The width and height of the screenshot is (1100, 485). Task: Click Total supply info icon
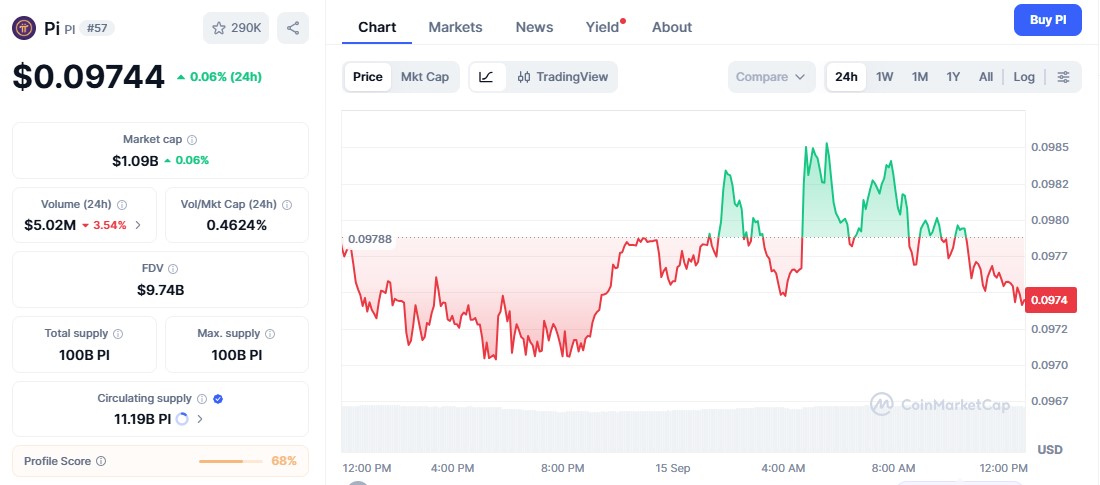click(118, 334)
